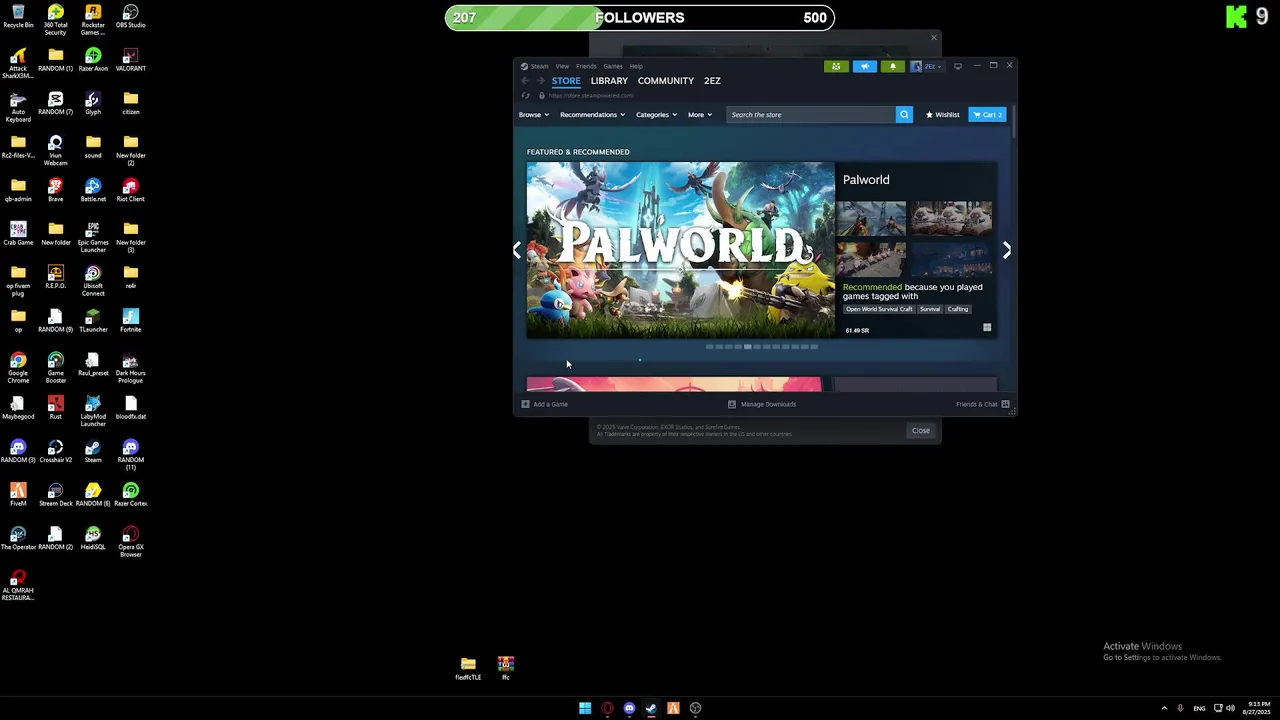The image size is (1280, 720).
Task: Select the Epic Games Launcher icon
Action: click(x=93, y=238)
